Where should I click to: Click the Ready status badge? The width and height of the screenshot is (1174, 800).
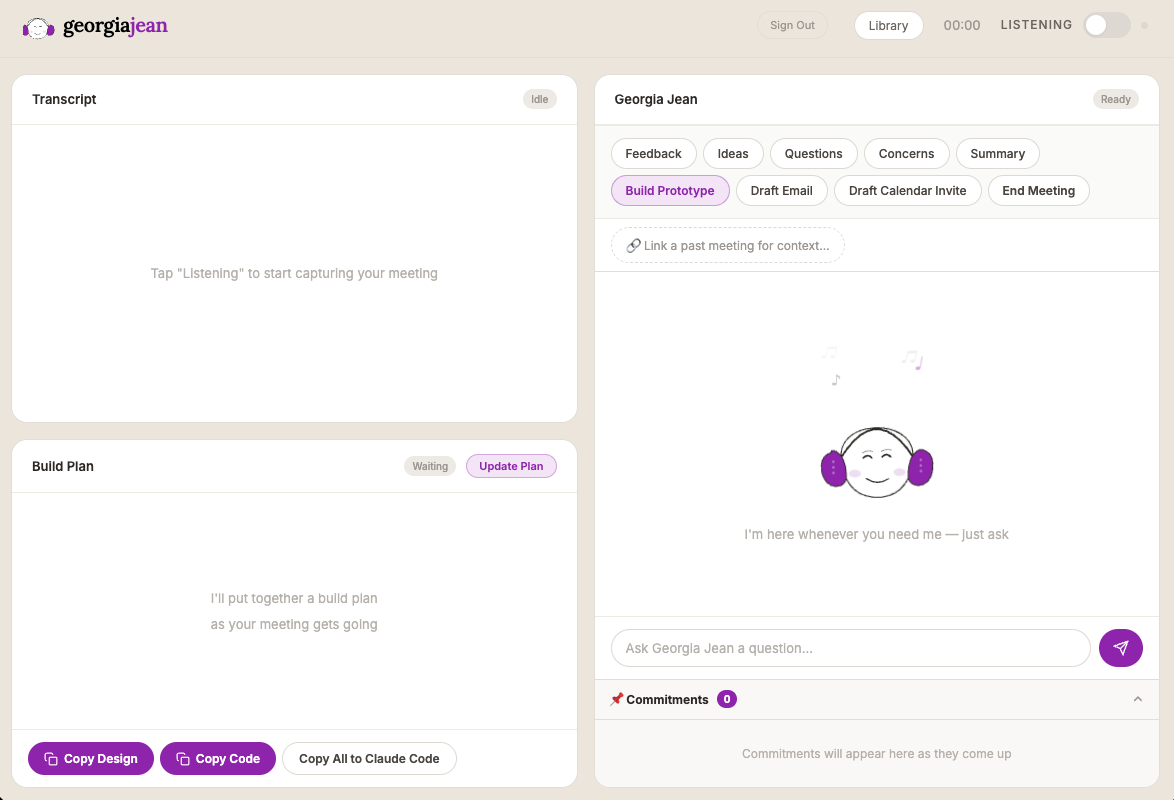(1115, 99)
